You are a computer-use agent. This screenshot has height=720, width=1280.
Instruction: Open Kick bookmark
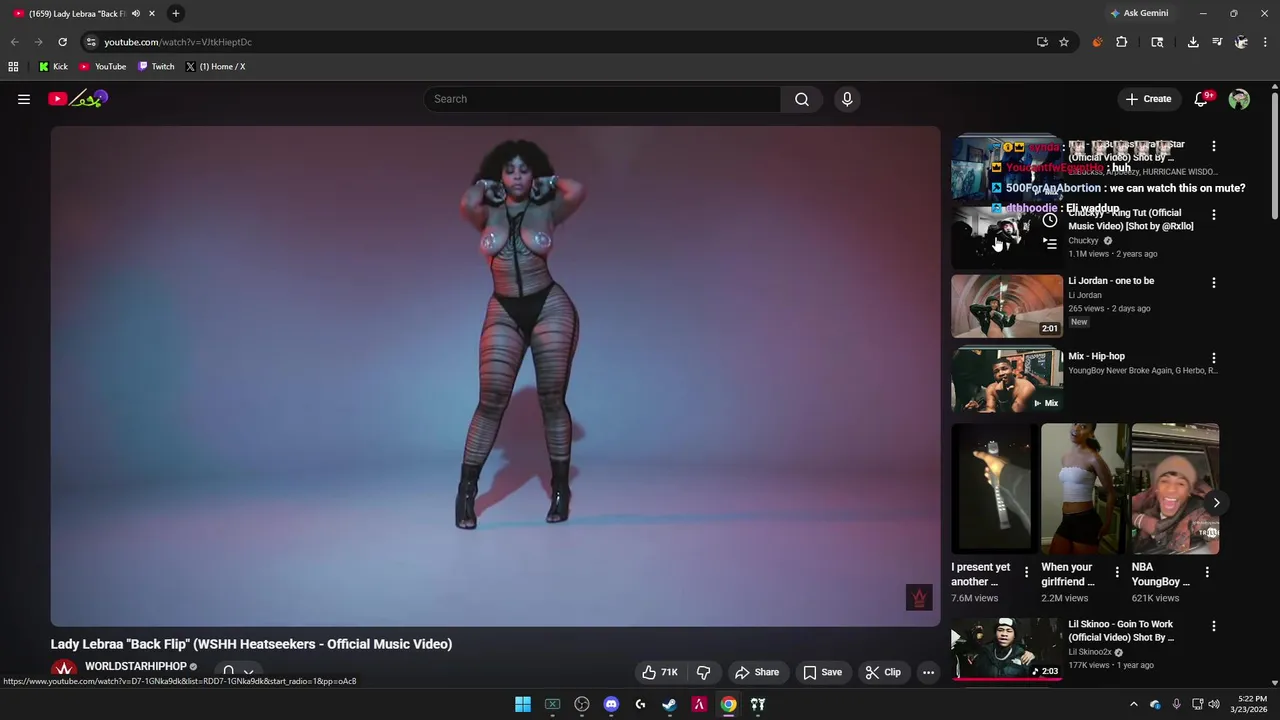click(53, 66)
